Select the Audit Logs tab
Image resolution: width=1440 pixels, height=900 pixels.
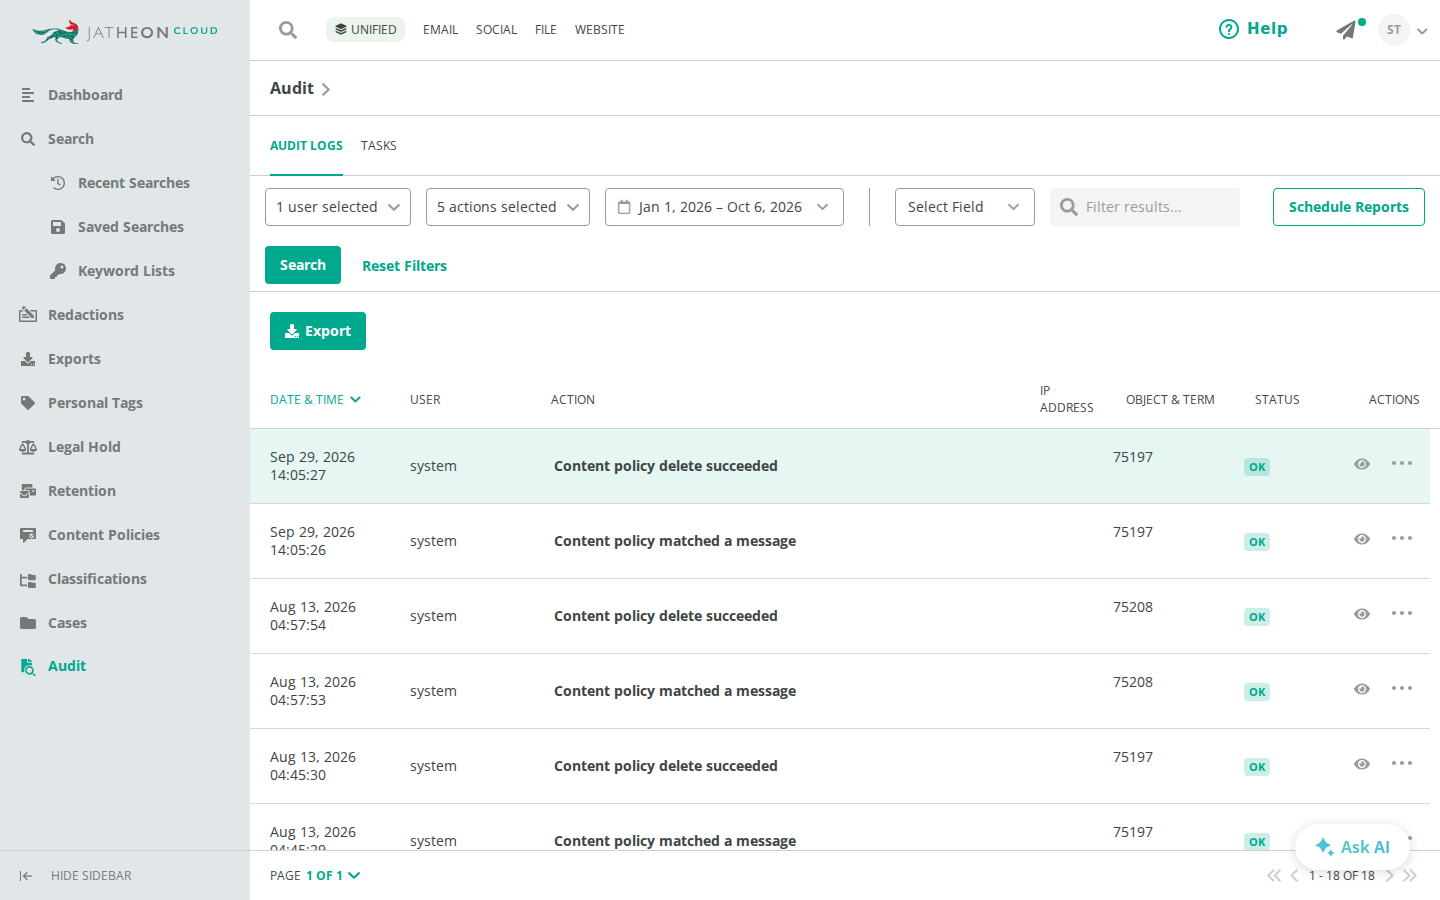306,146
